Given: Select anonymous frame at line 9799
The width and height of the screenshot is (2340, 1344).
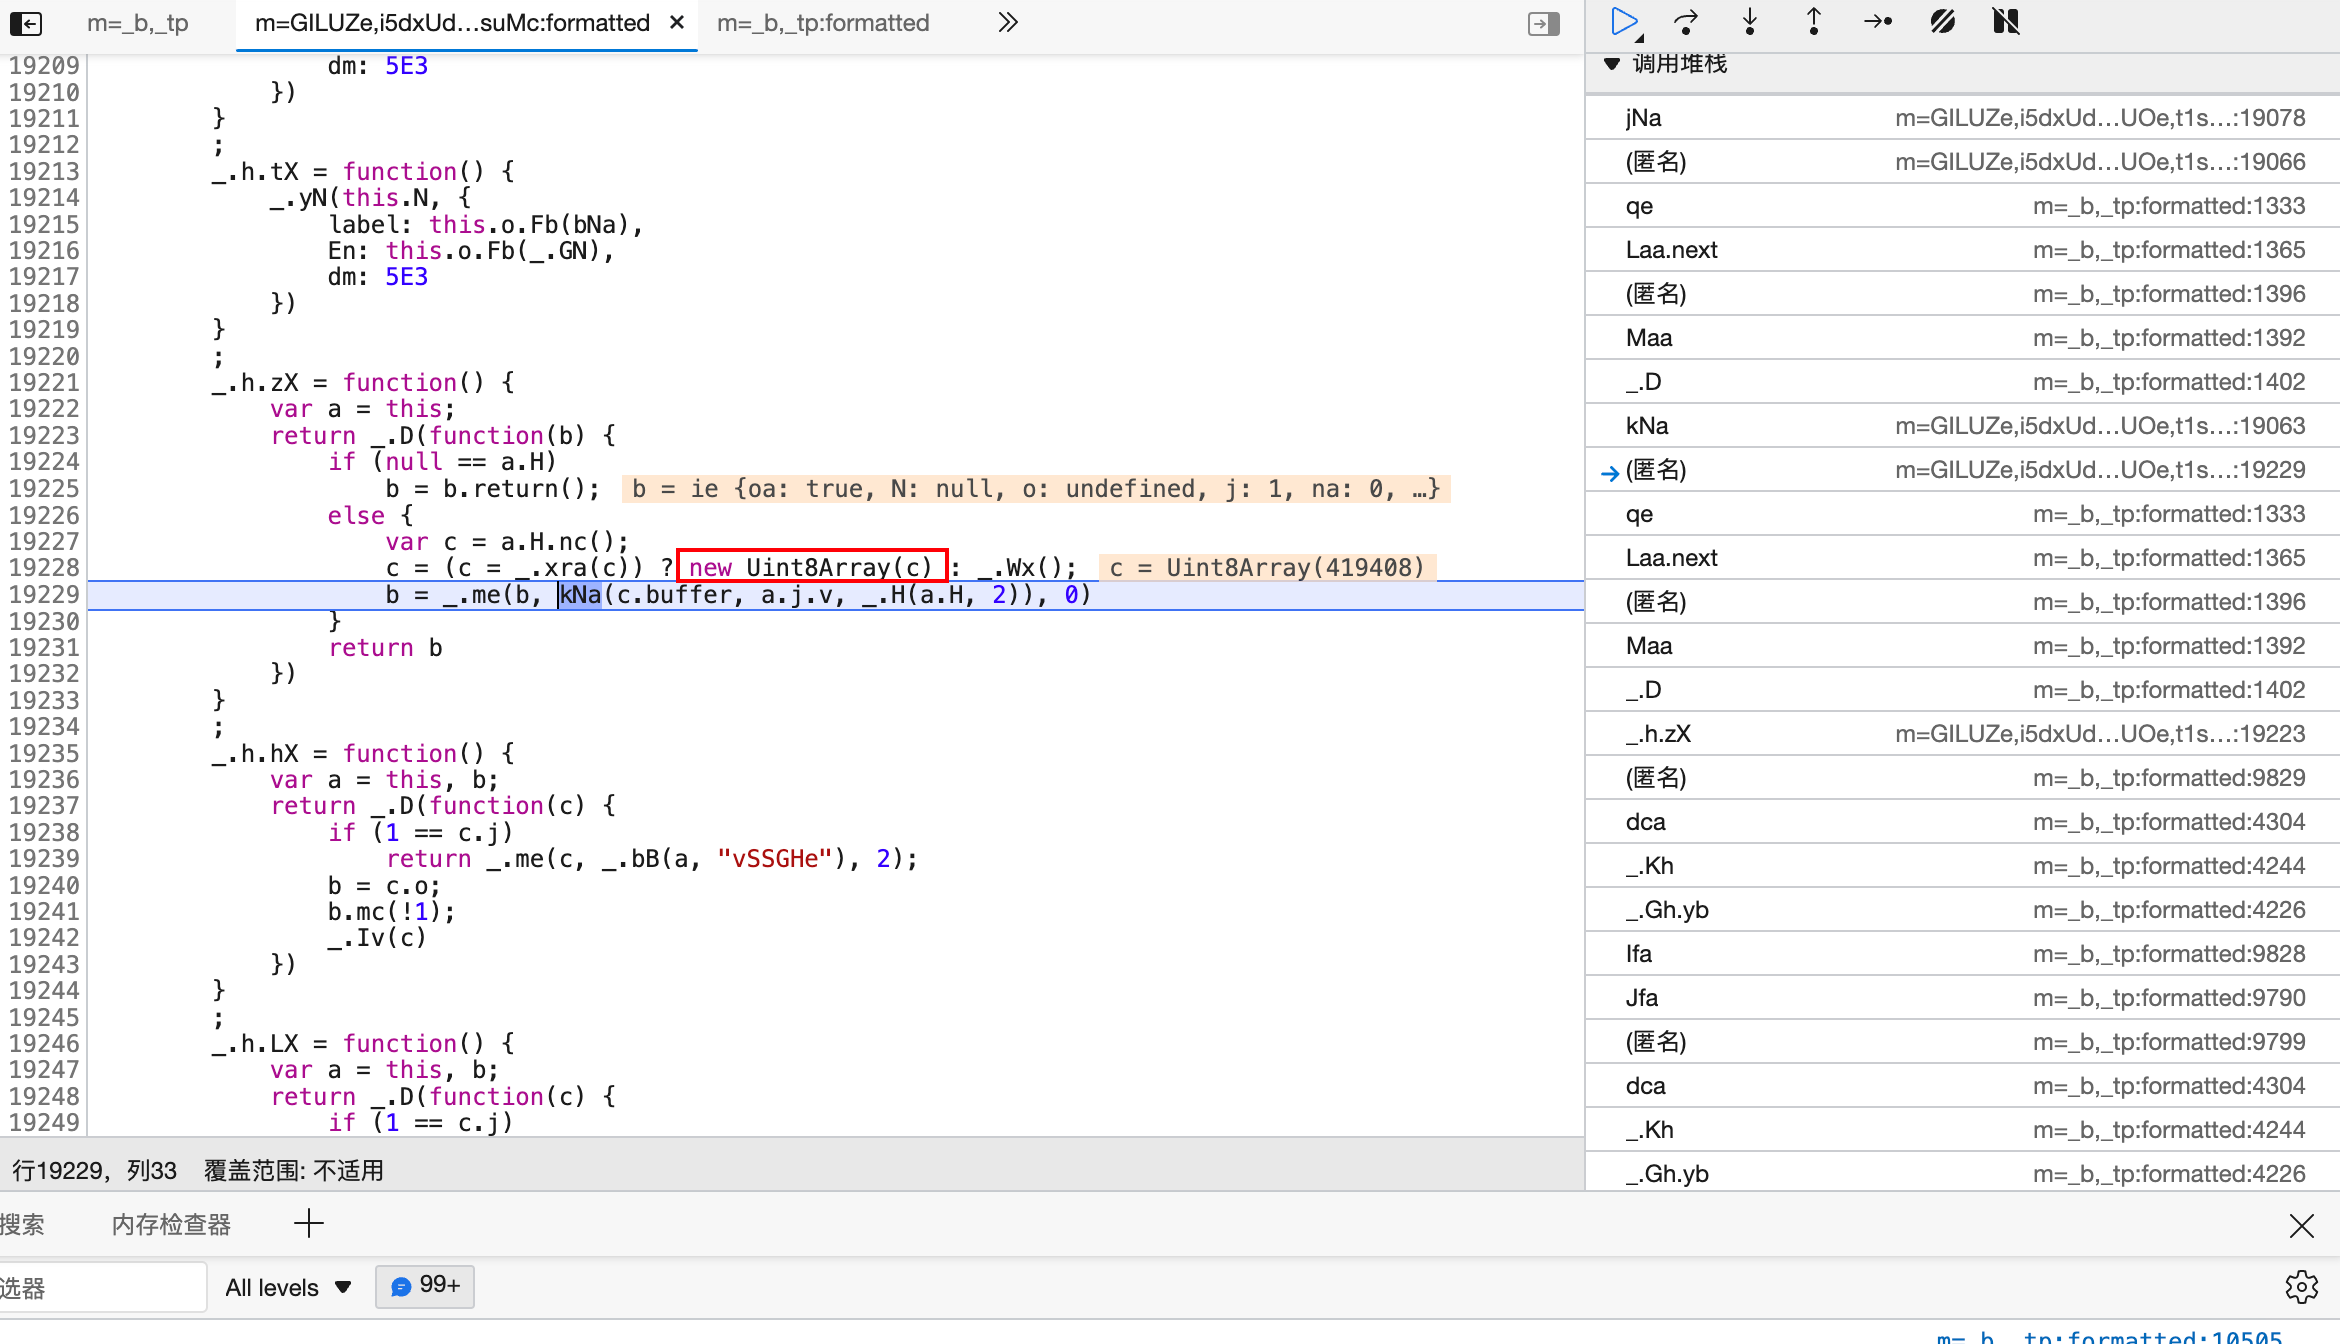Looking at the screenshot, I should 1962,1042.
